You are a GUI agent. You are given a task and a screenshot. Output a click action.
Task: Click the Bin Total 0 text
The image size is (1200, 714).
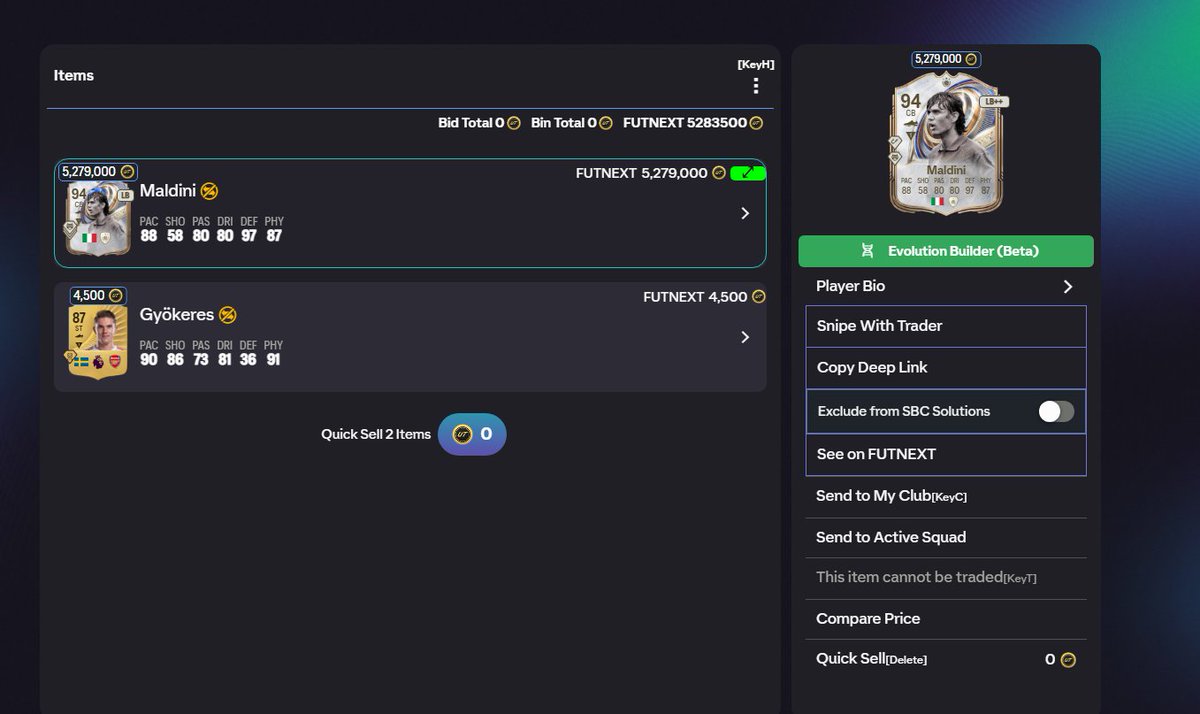(564, 123)
